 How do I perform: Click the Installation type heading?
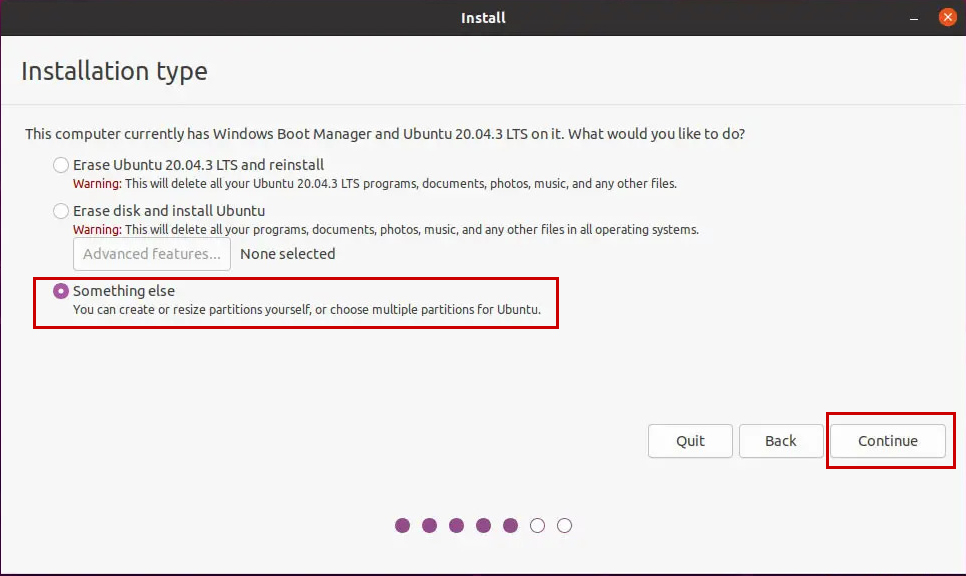(x=114, y=71)
